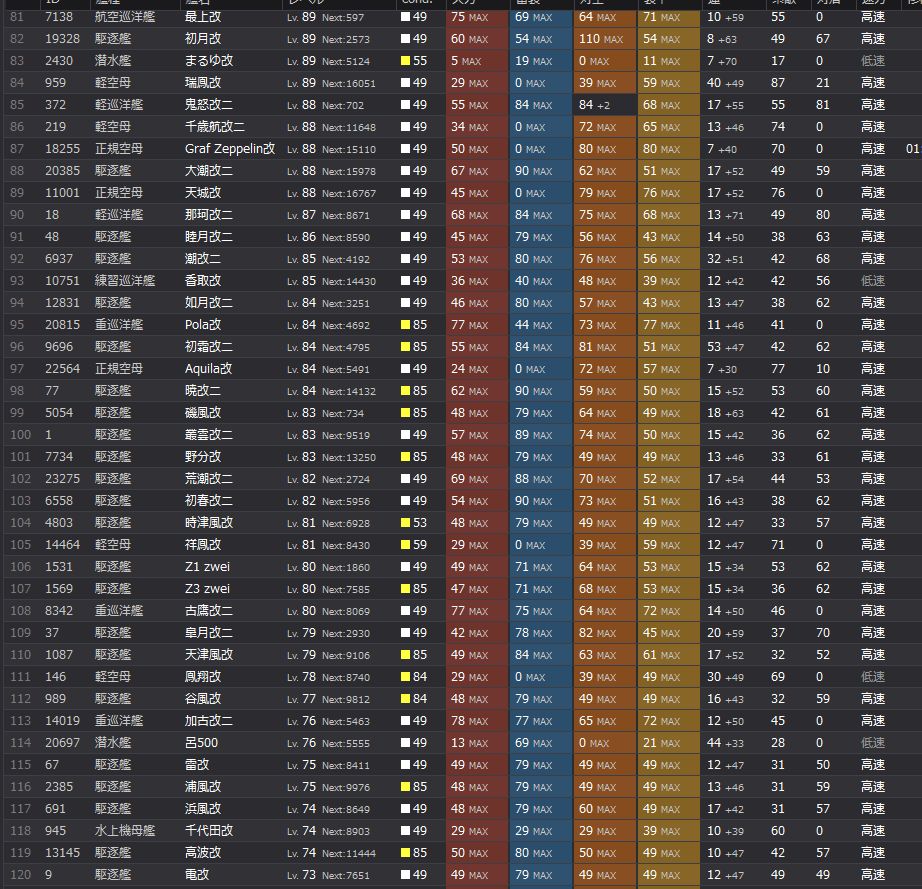
Task: Click 天城改 carrier name cell
Action: tap(203, 193)
